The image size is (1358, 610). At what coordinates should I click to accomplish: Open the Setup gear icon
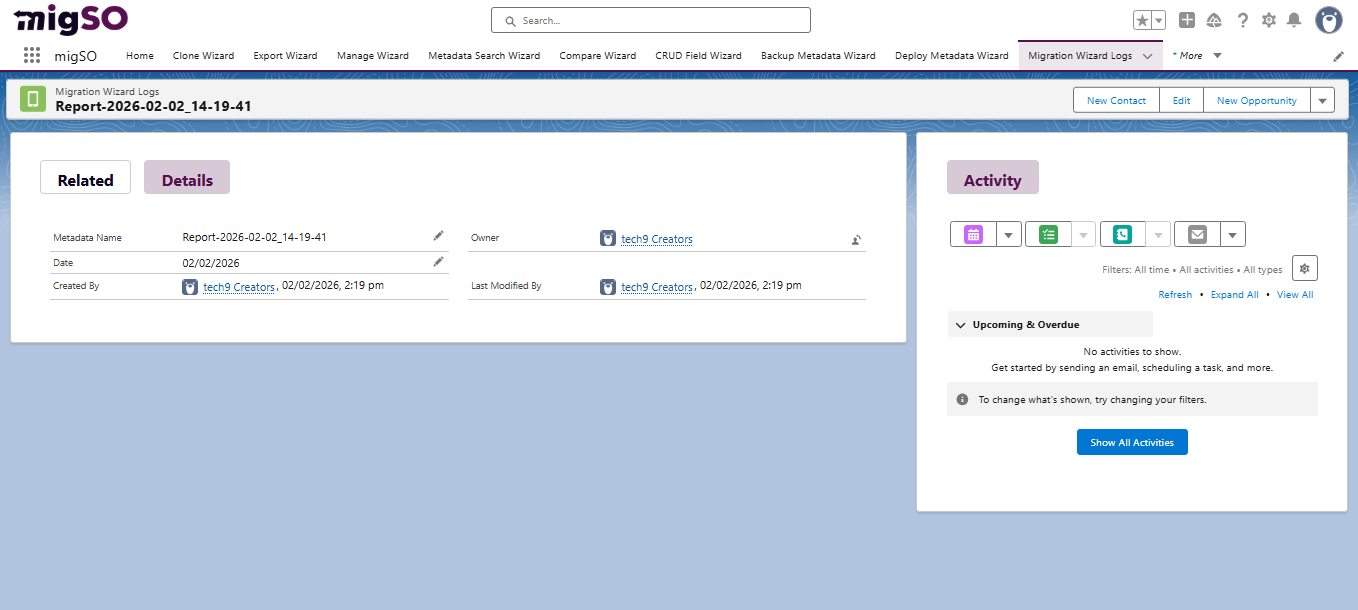[x=1268, y=19]
